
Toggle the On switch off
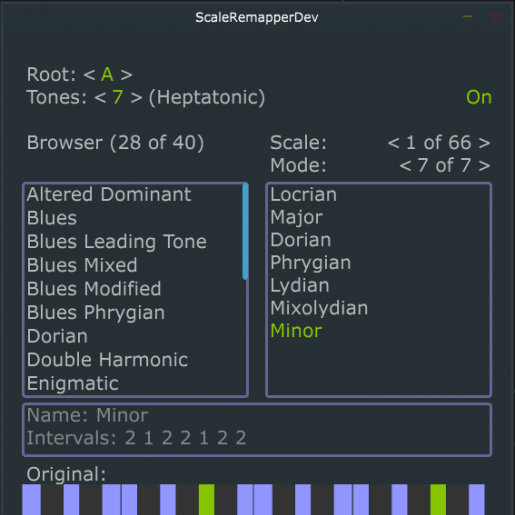click(x=479, y=97)
